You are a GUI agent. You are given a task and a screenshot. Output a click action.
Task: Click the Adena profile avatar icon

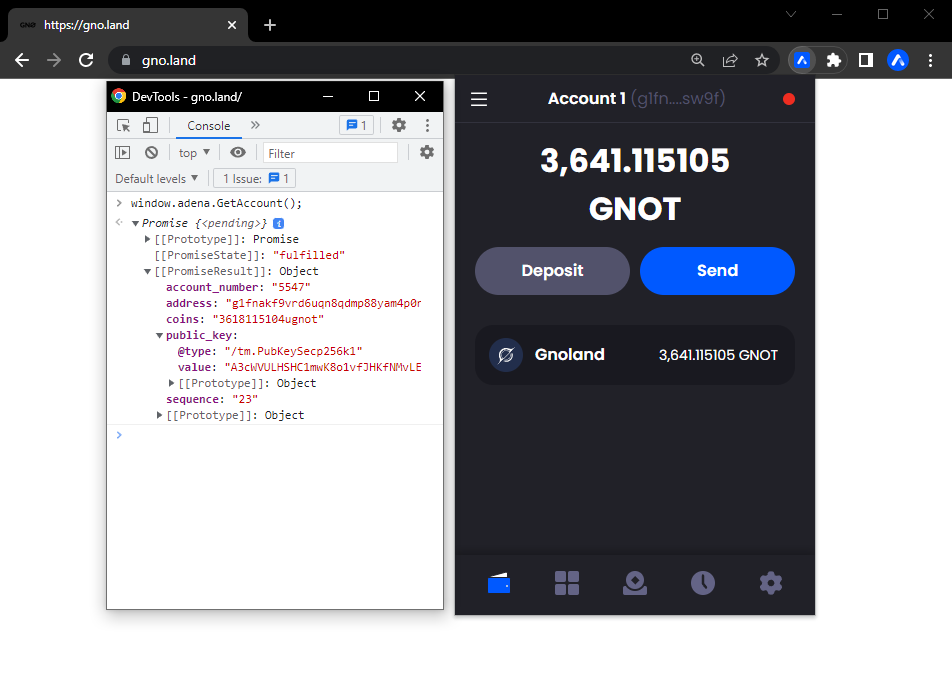tap(898, 60)
